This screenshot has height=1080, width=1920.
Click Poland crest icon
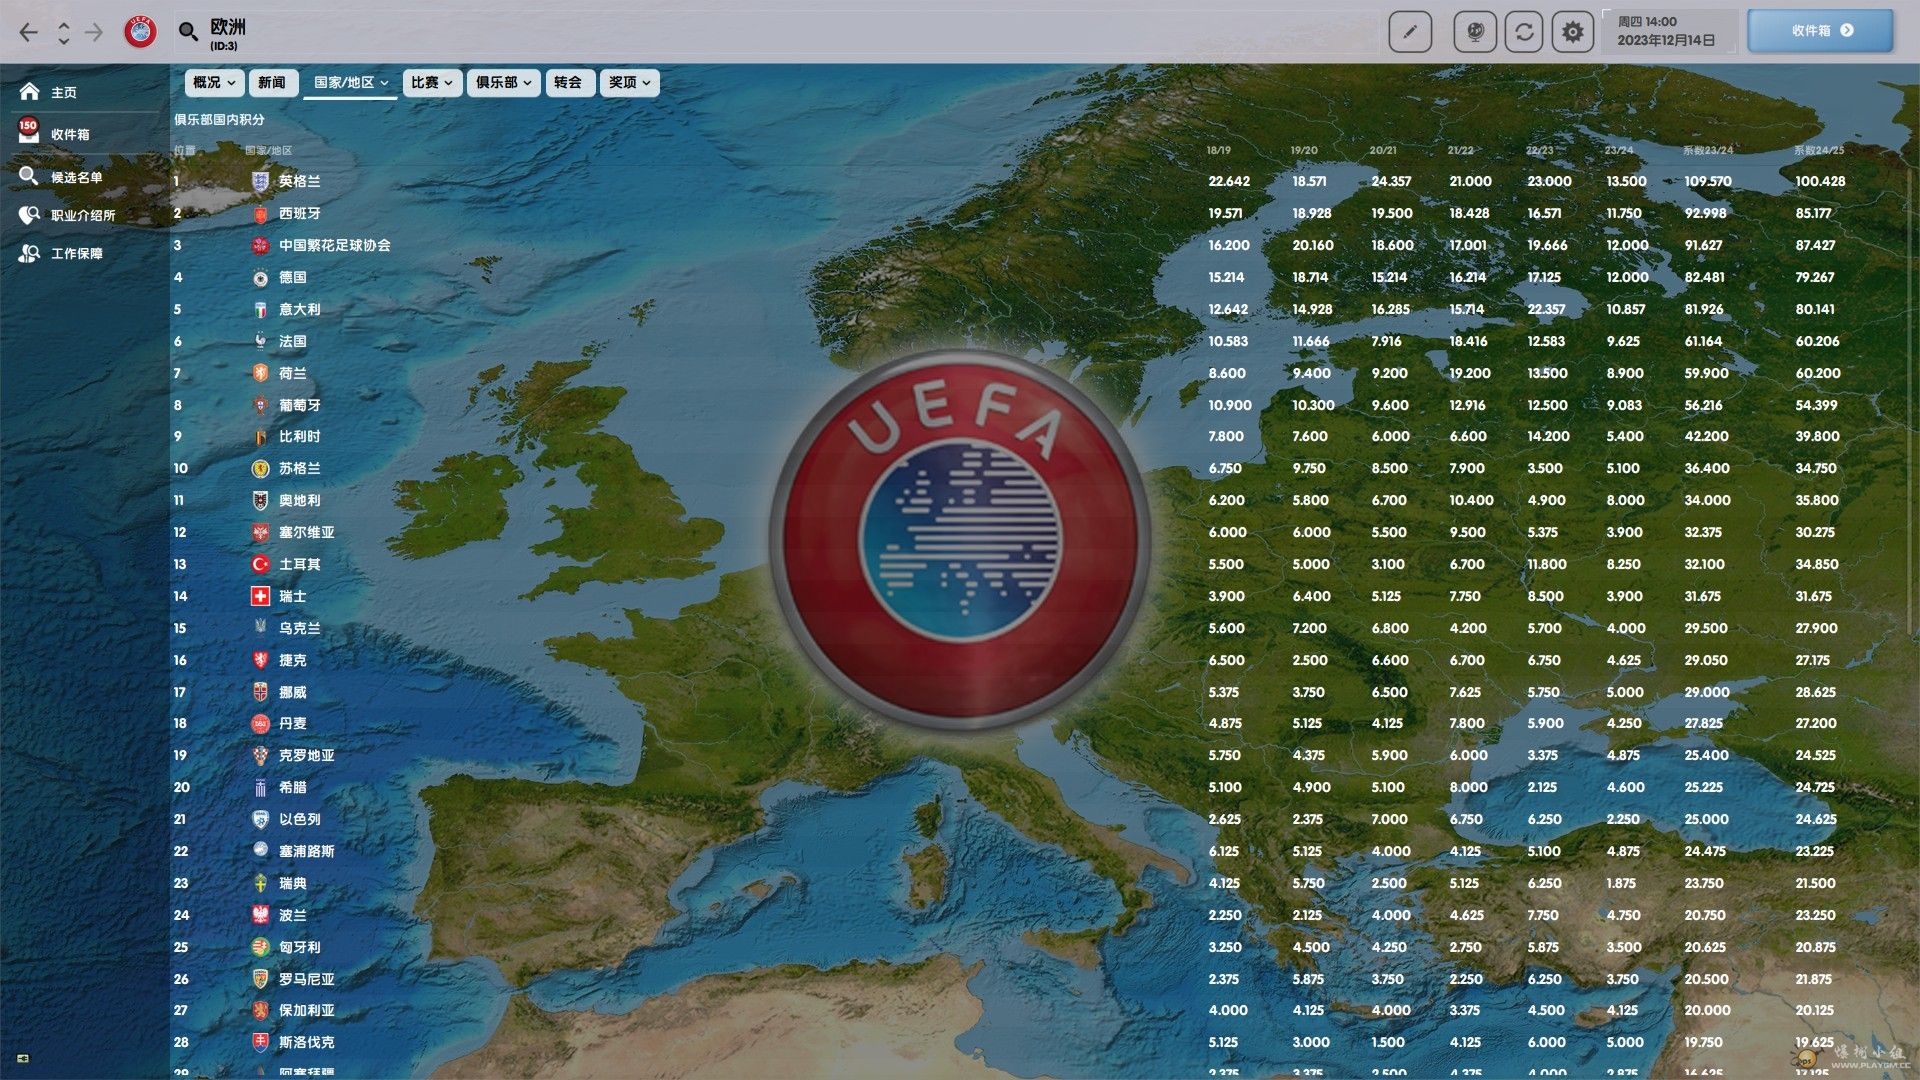[x=260, y=915]
